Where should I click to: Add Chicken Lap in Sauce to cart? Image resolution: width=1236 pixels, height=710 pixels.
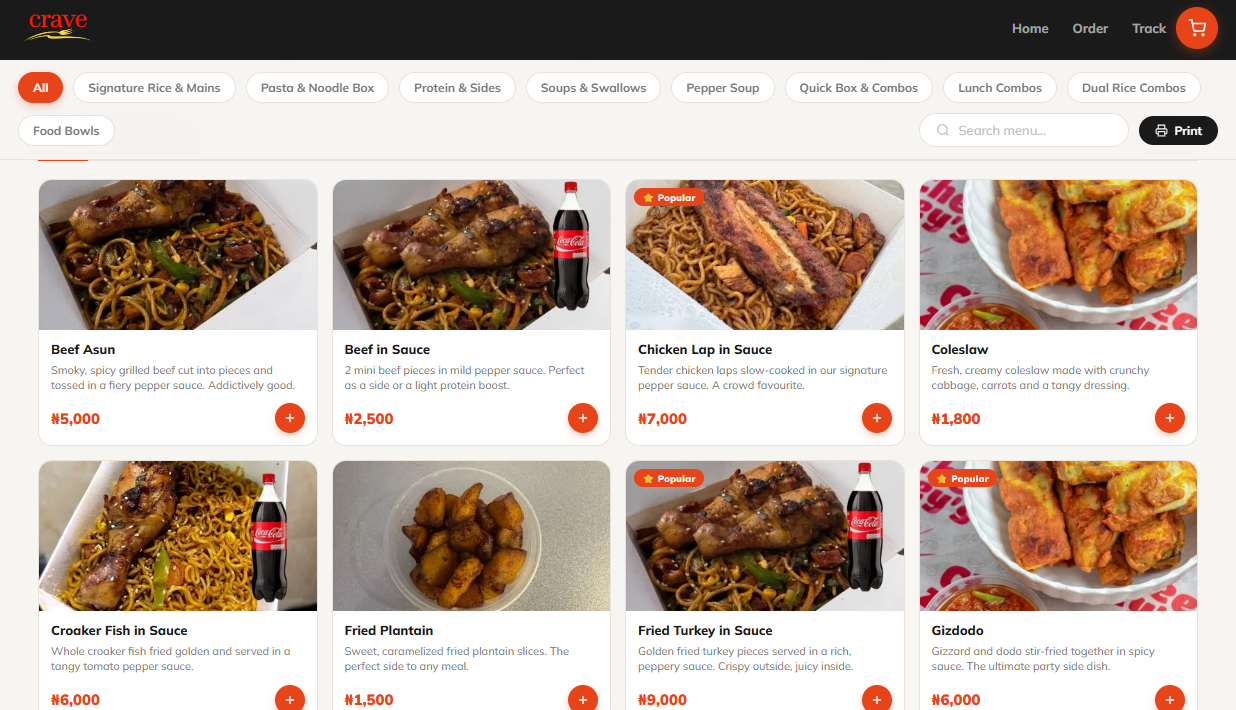pos(877,418)
